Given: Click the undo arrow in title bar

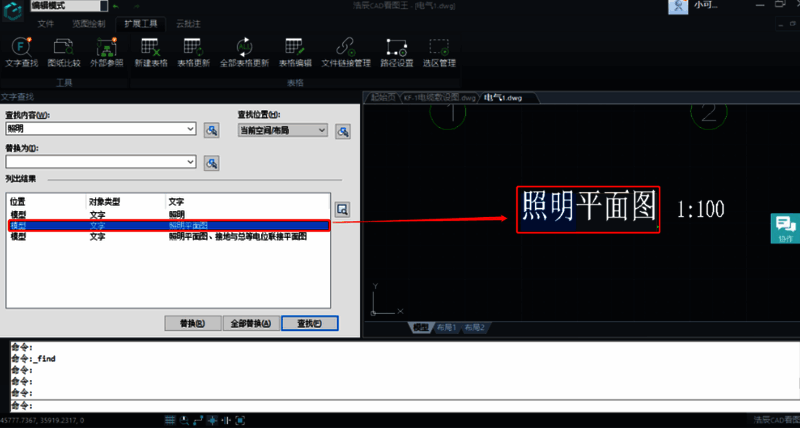Looking at the screenshot, I should 116,6.
